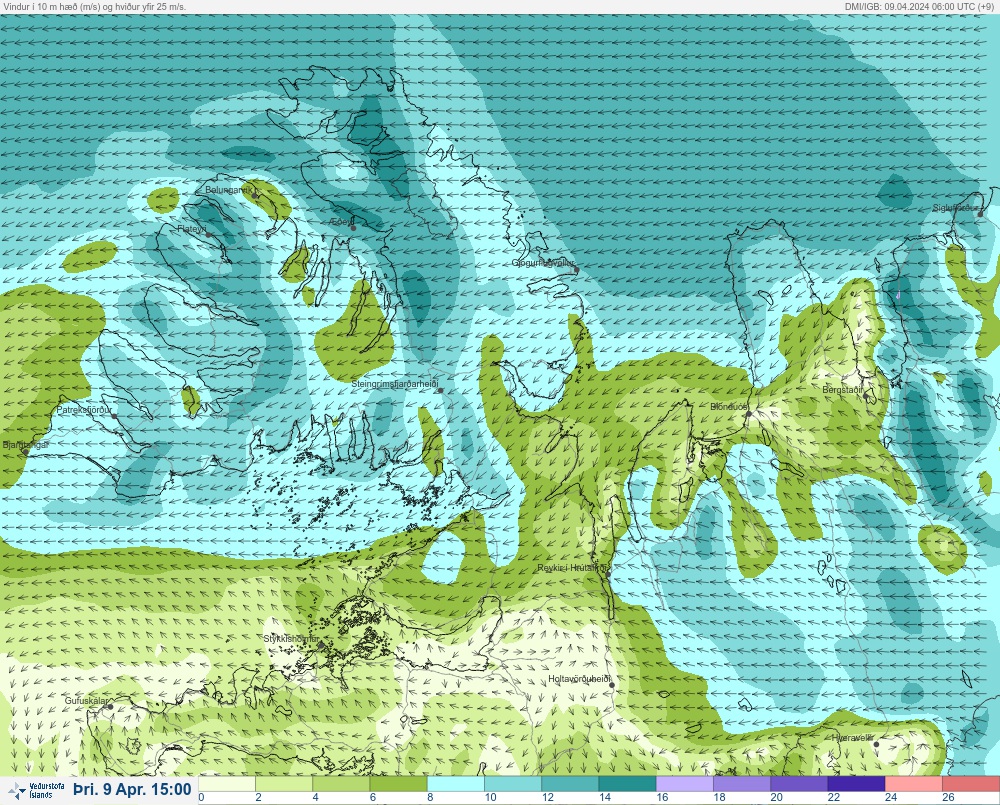Click the Hveravellir station label
The height and width of the screenshot is (805, 1000).
click(x=853, y=737)
